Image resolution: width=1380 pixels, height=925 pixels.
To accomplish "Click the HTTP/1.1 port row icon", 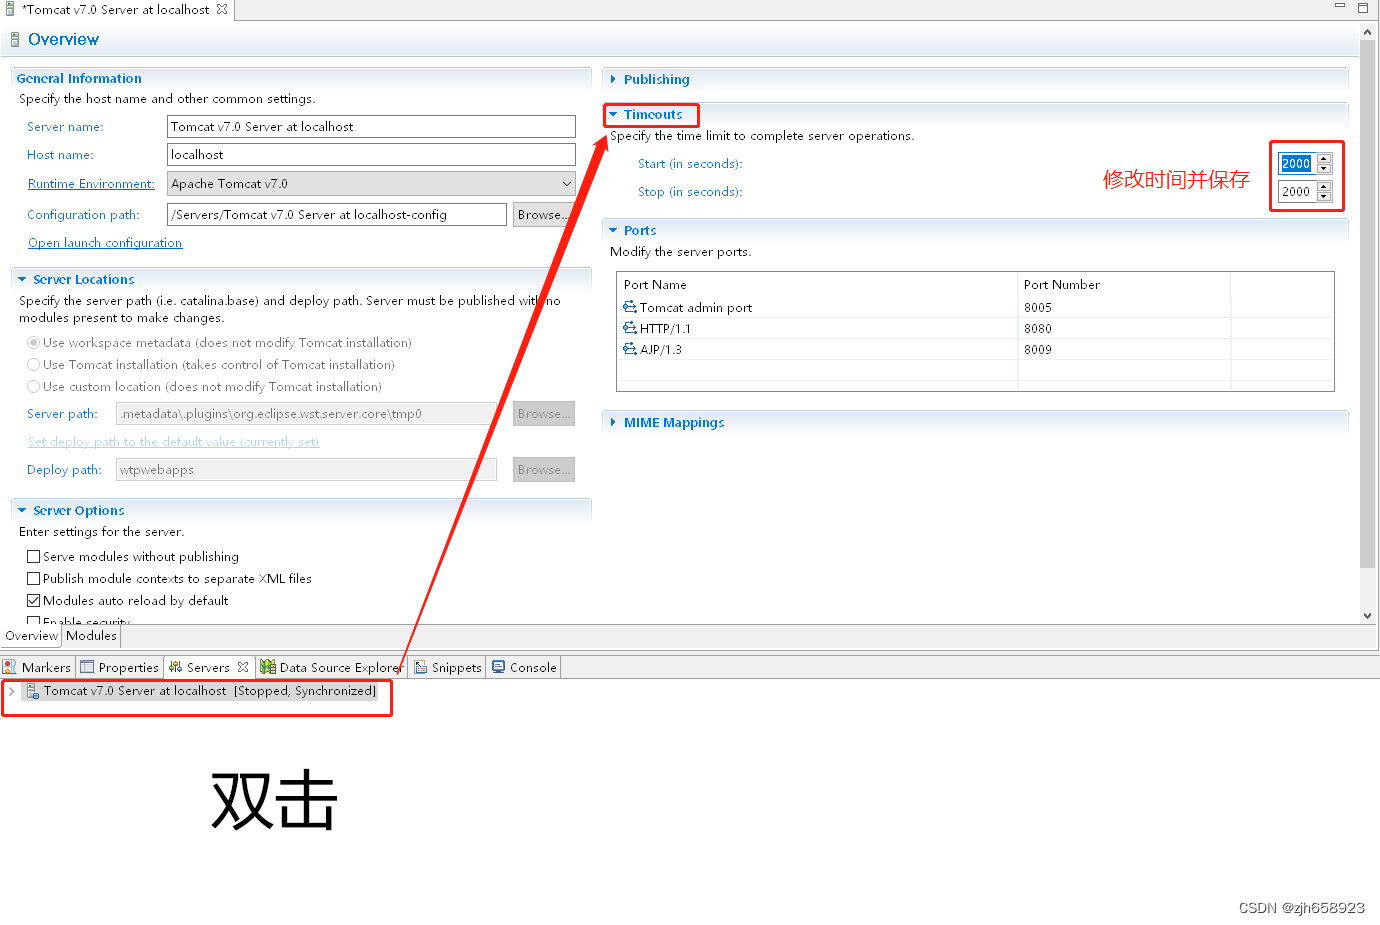I will (x=630, y=328).
